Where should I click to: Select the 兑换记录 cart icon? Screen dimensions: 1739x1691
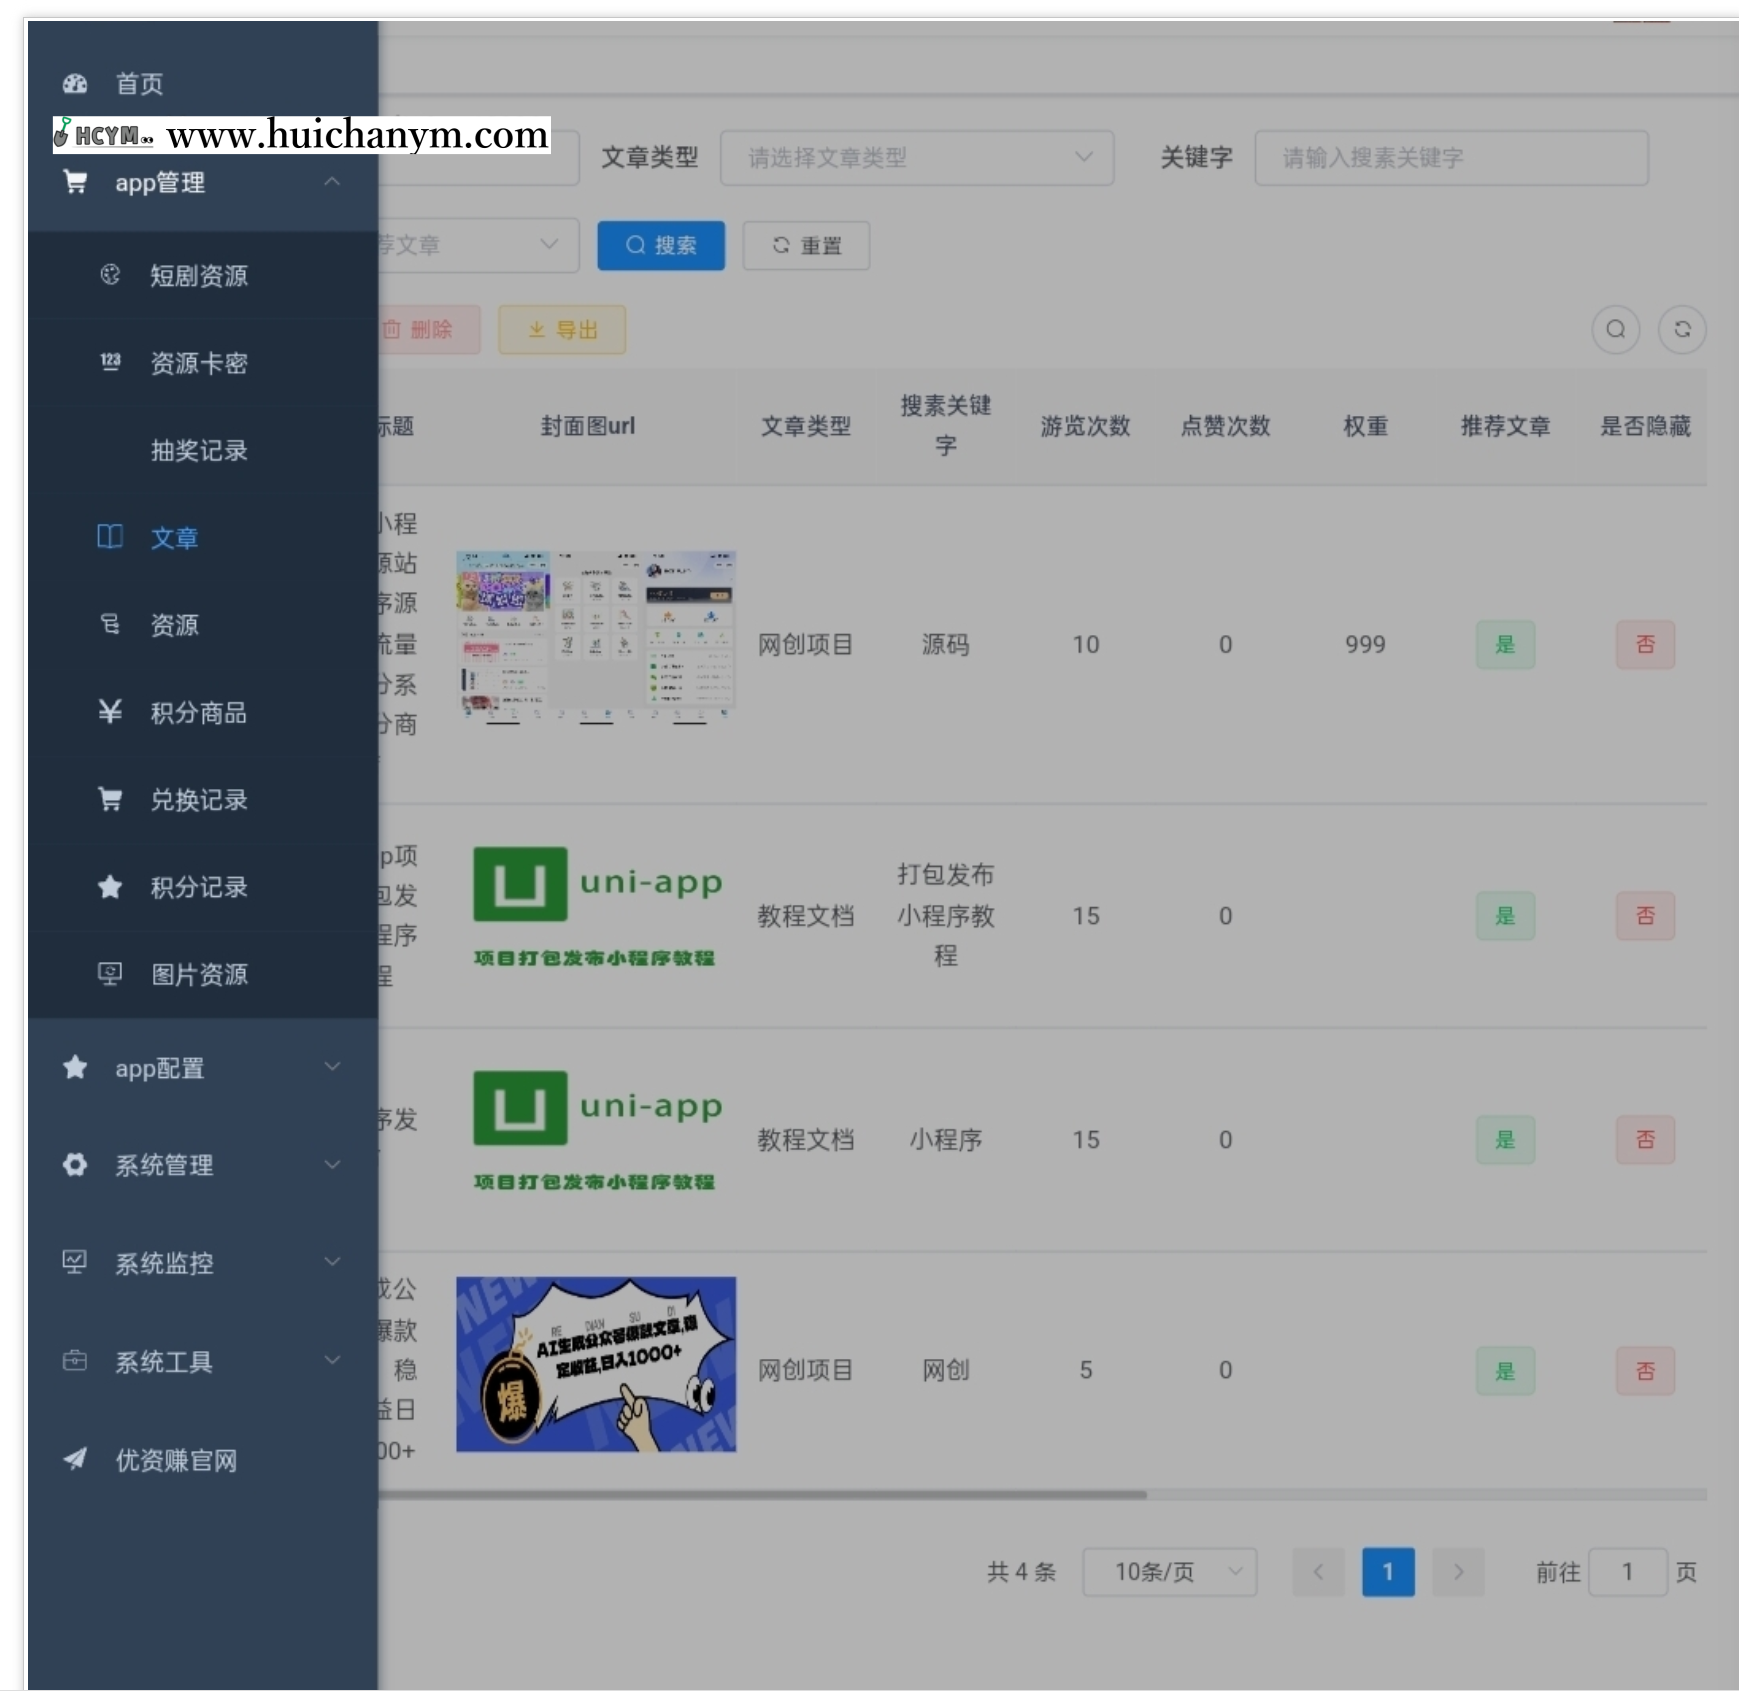110,799
